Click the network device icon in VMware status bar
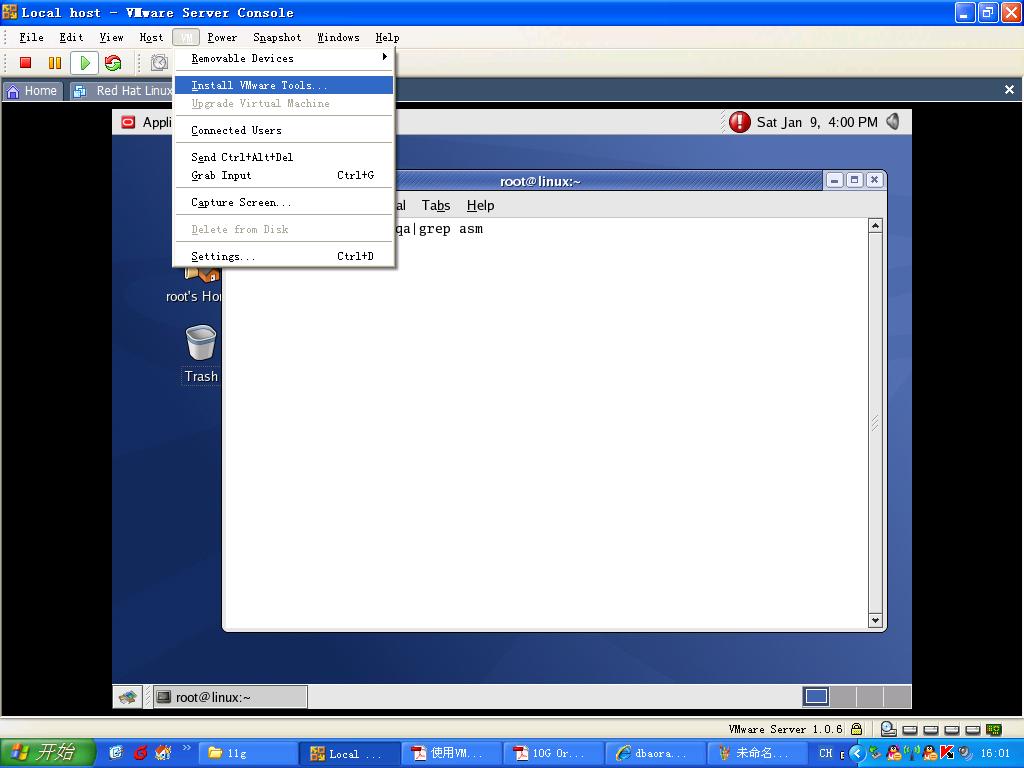Image resolution: width=1024 pixels, height=768 pixels. pyautogui.click(x=993, y=729)
